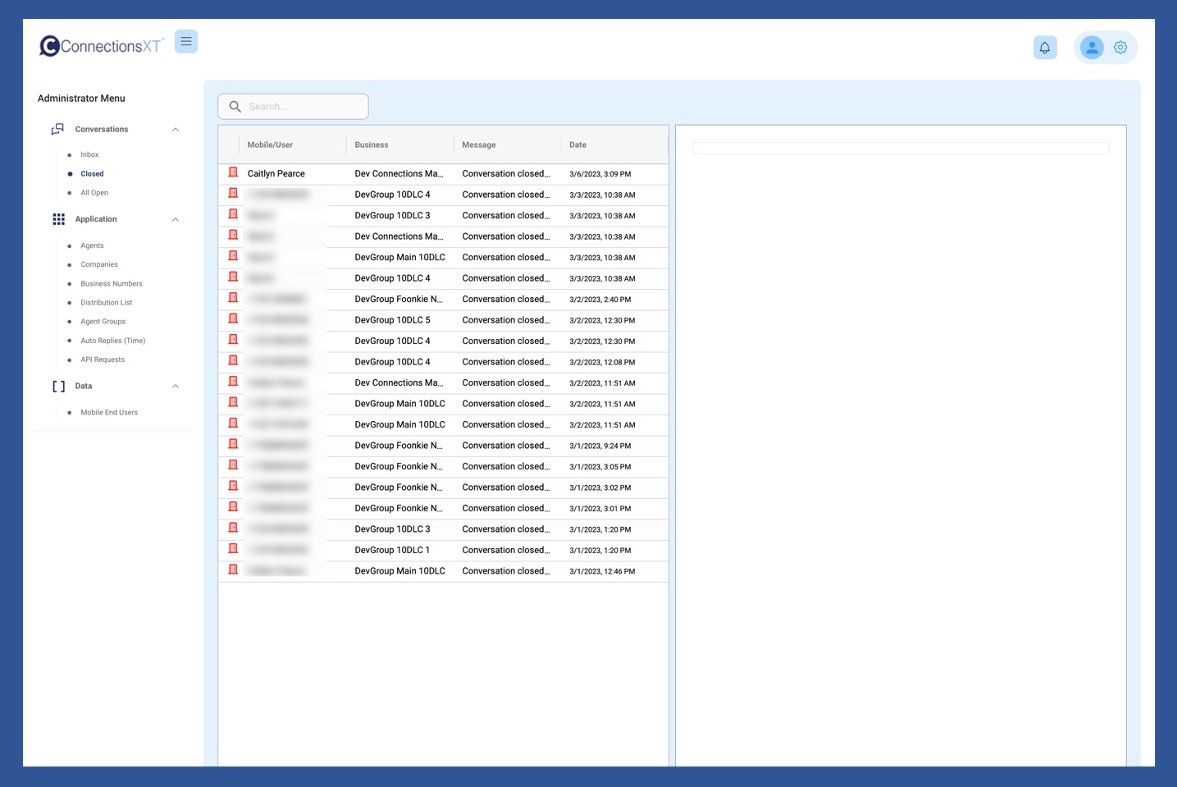Click the ConnectionsXT logo
This screenshot has height=787, width=1177.
(101, 46)
